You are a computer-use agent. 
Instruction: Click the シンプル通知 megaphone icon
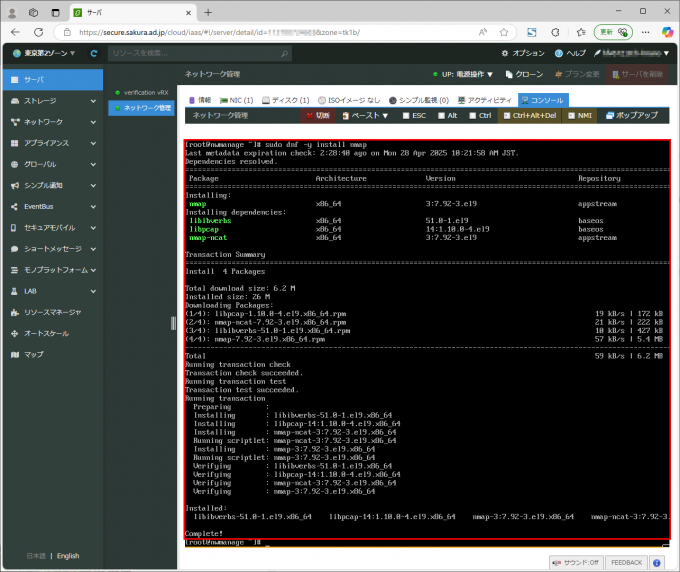(15, 186)
